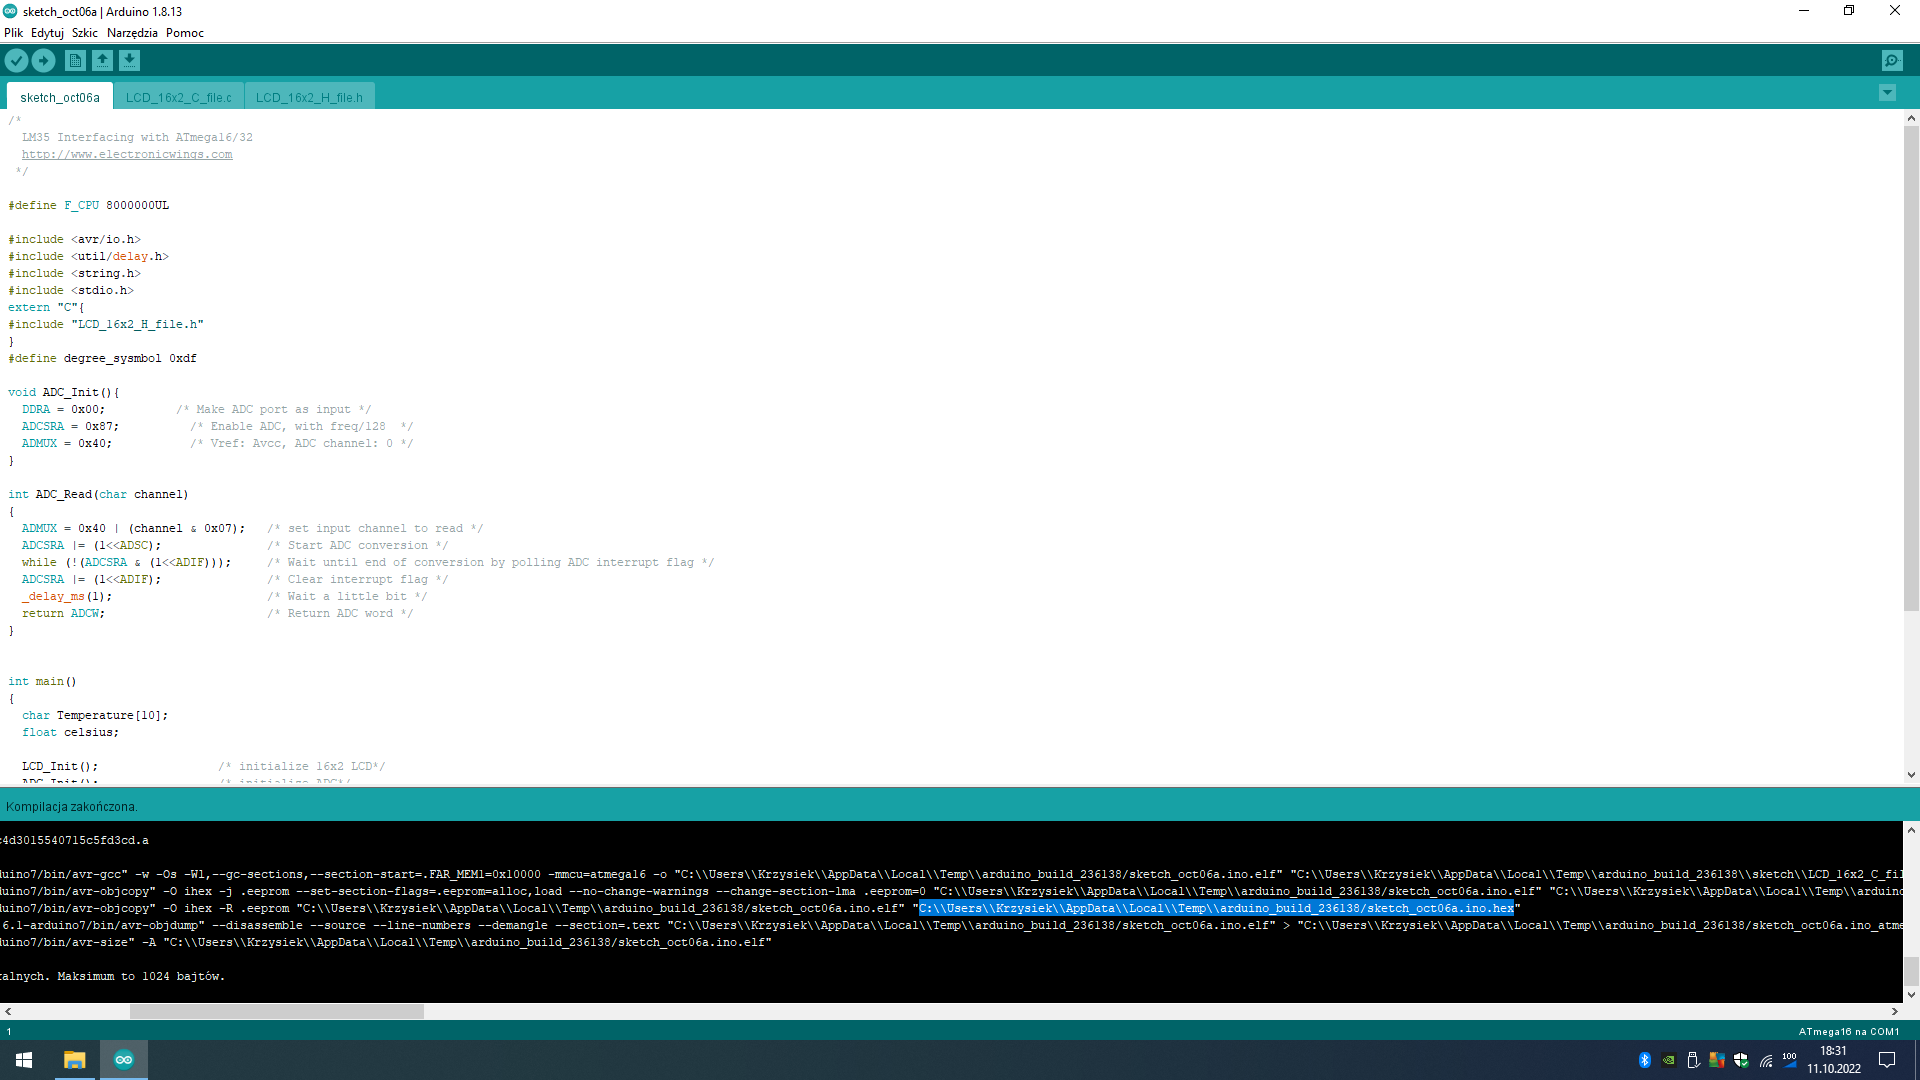Open the NVIDIA tray icon
The width and height of the screenshot is (1920, 1080).
pyautogui.click(x=1669, y=1060)
